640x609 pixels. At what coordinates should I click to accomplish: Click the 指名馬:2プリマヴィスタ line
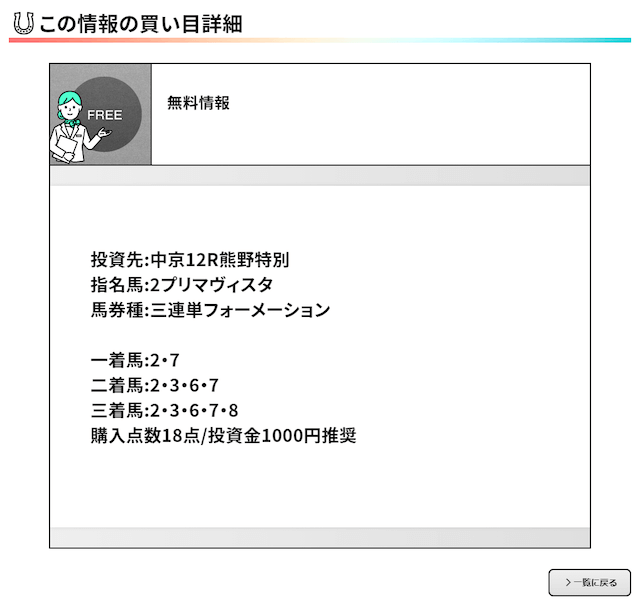[x=182, y=284]
